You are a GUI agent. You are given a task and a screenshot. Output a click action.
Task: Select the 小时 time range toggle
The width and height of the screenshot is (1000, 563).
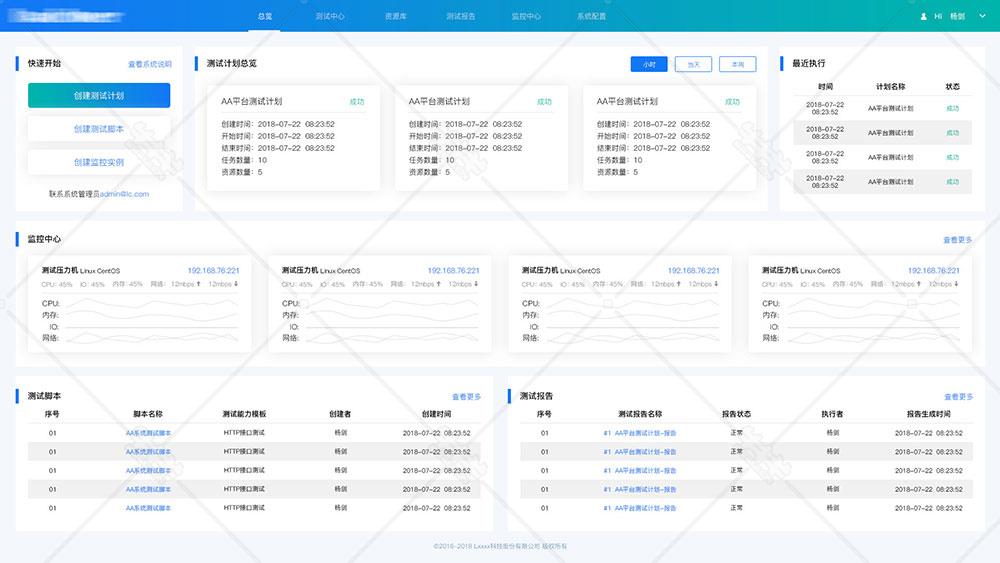pos(649,64)
